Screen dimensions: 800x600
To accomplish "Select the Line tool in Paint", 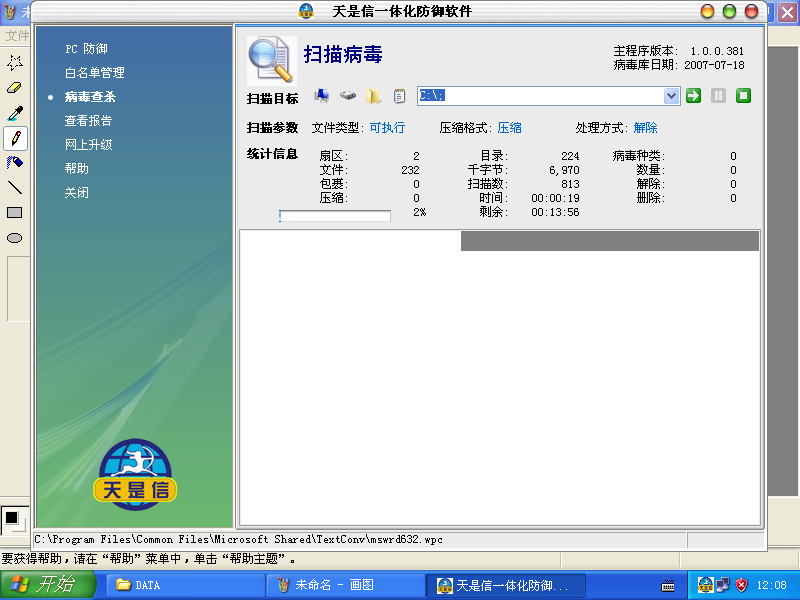I will tap(15, 188).
